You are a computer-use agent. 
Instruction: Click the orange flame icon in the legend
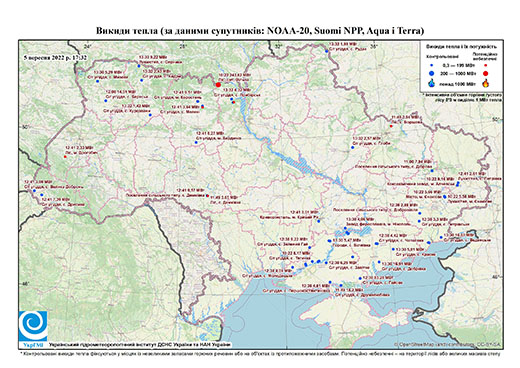click(x=485, y=83)
